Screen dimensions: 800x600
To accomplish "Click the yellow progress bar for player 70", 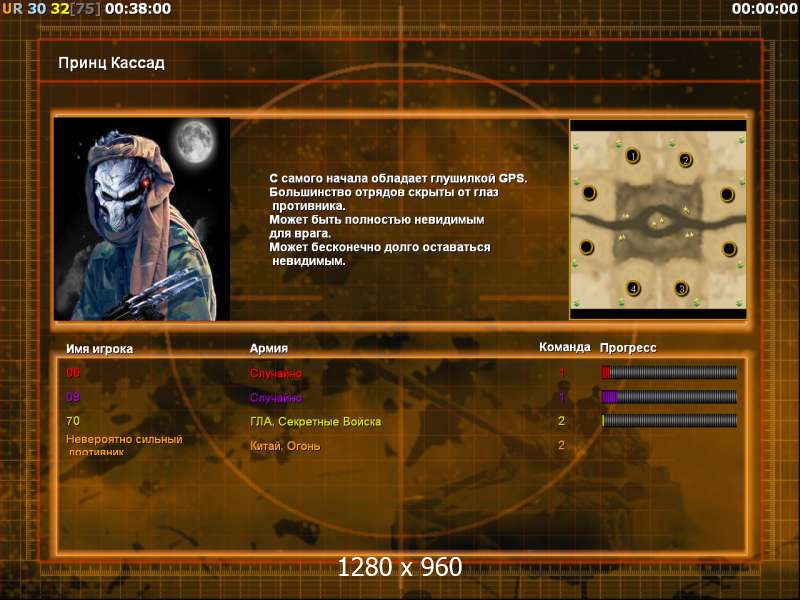I will (x=669, y=420).
